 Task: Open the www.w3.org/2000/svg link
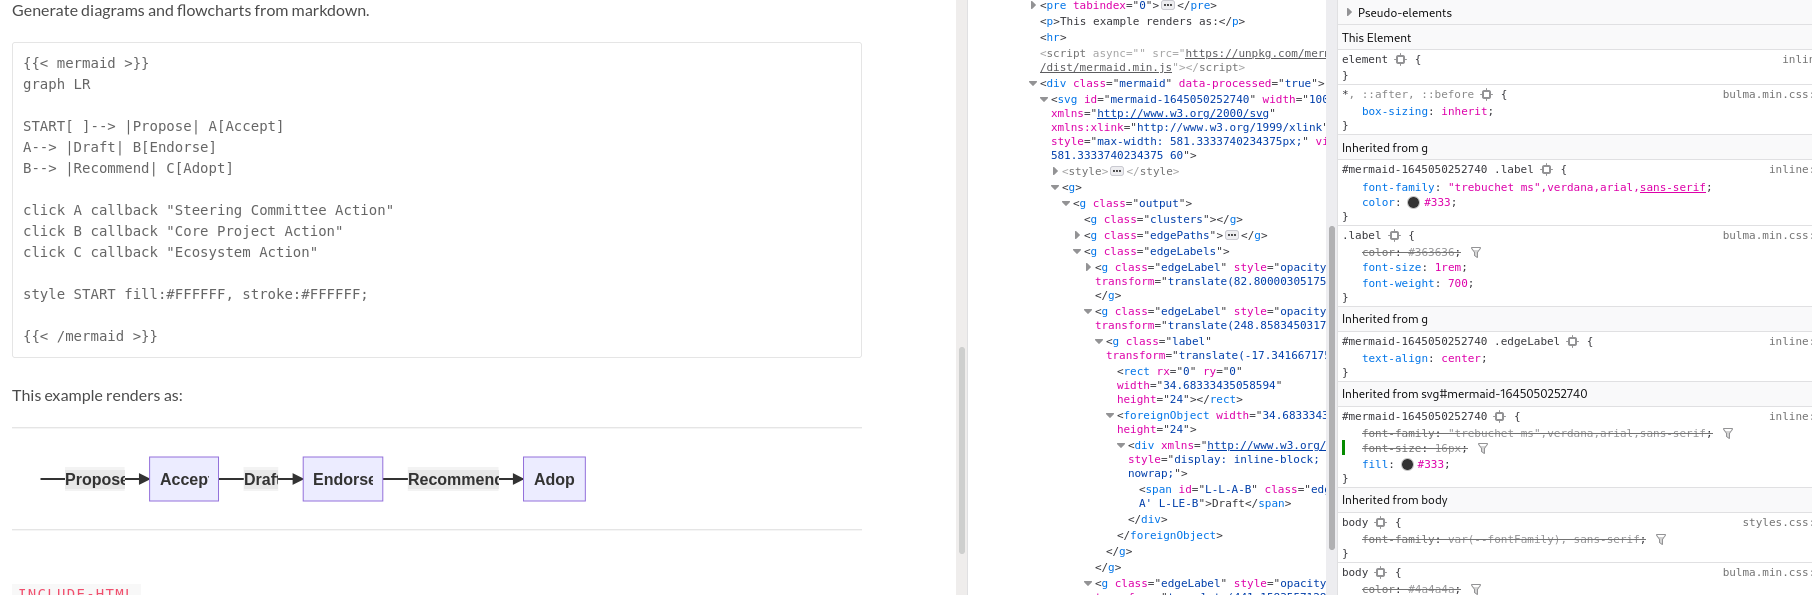tap(1183, 114)
